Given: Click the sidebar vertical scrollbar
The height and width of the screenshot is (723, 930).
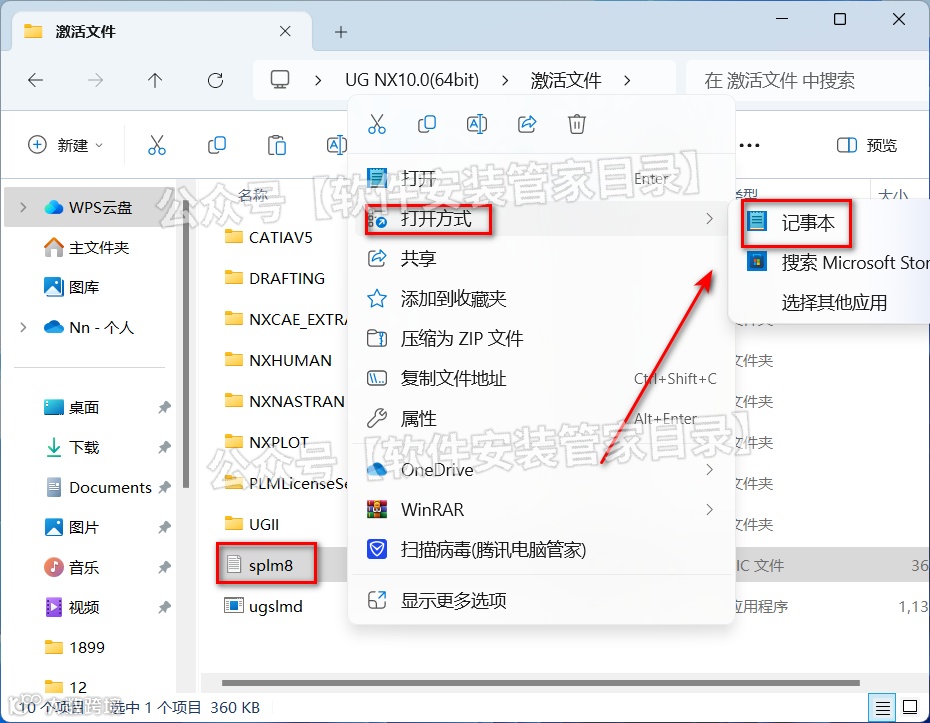Looking at the screenshot, I should point(186,344).
